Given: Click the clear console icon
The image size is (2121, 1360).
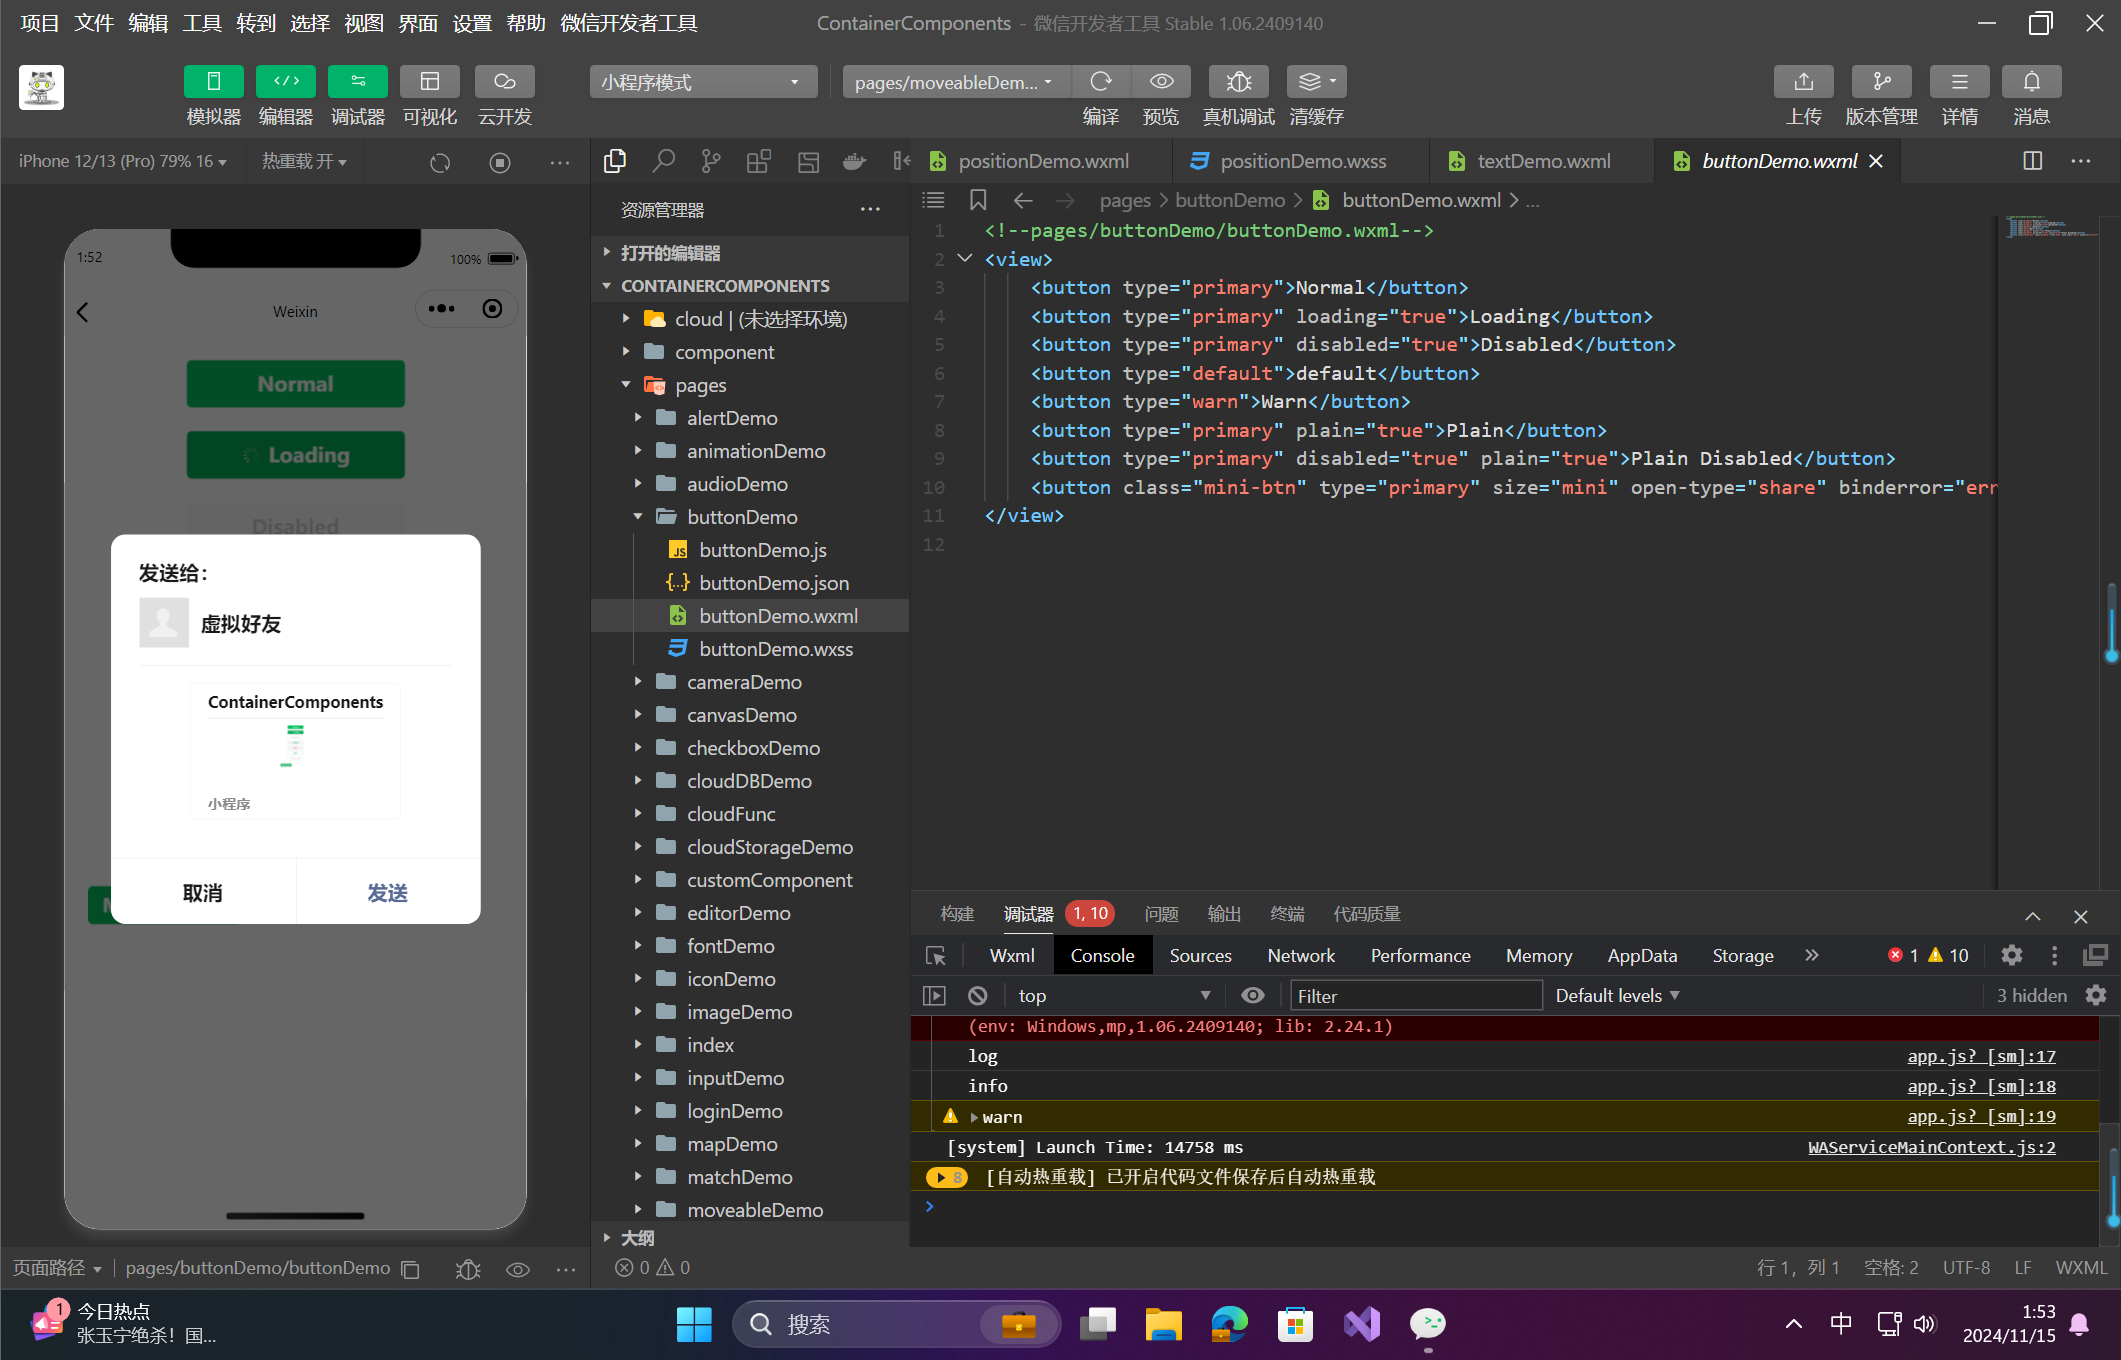Looking at the screenshot, I should (977, 995).
